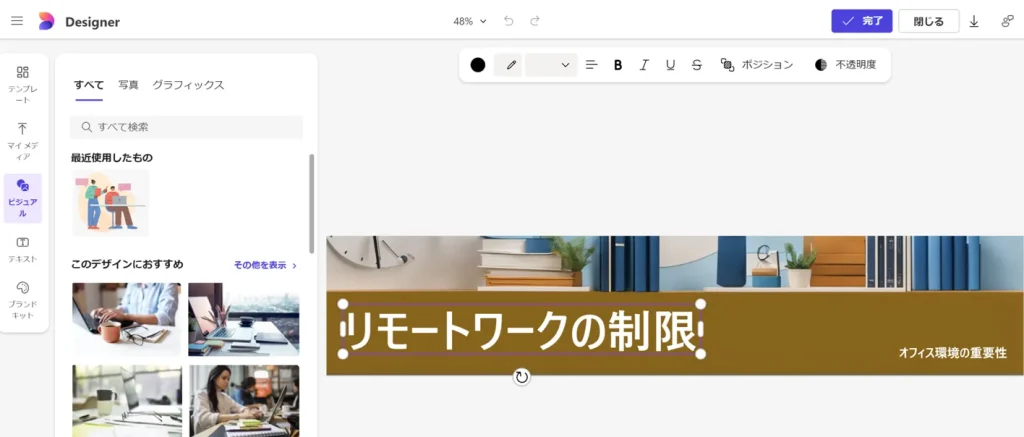Click the share link icon

[1006, 21]
